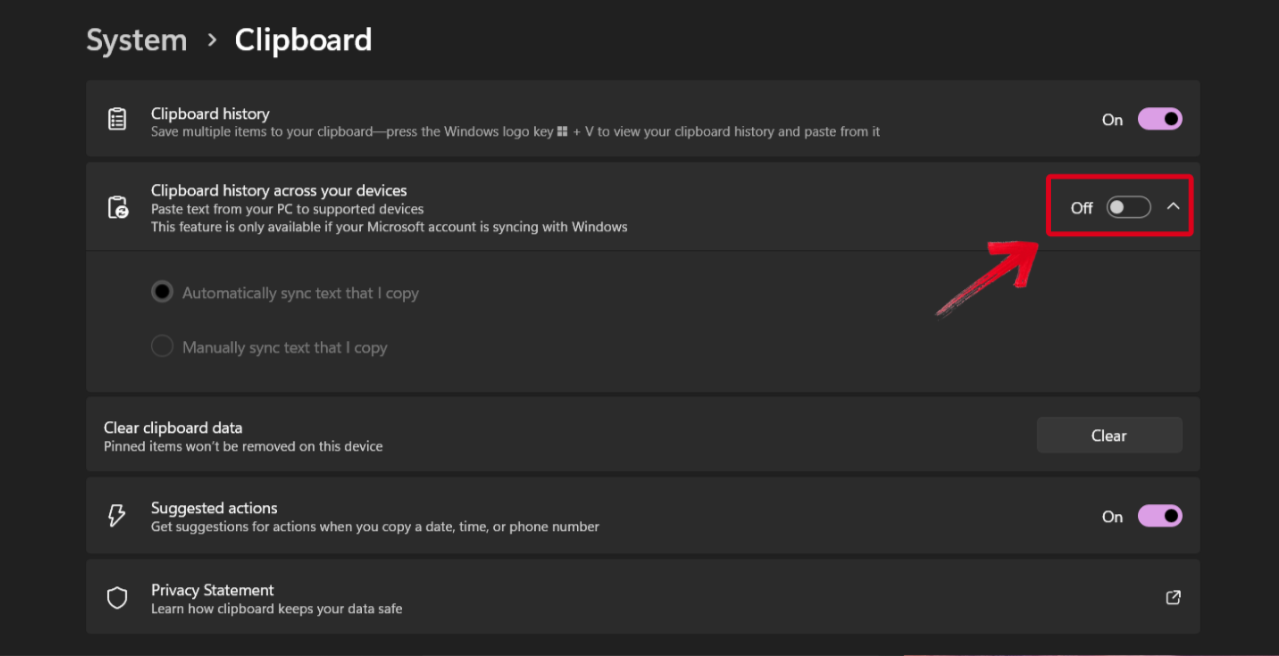1279x656 pixels.
Task: Click the lightning icon beside Suggested actions
Action: [117, 515]
